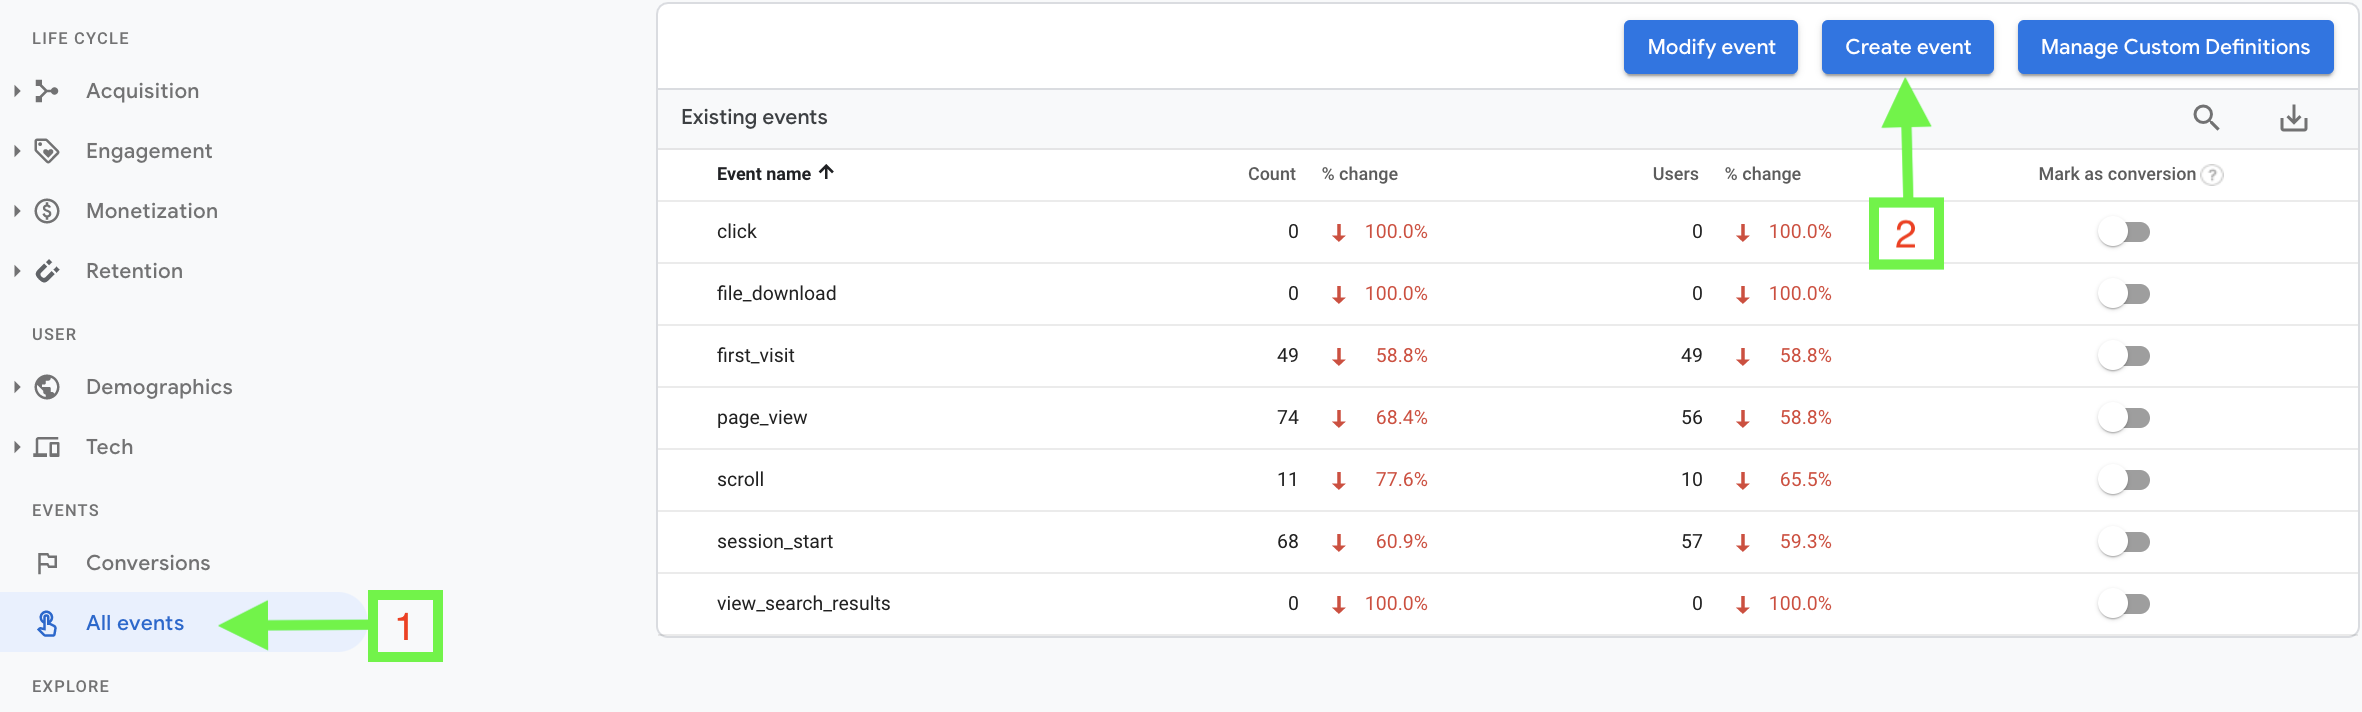Click the download icon for events table
Viewport: 2362px width, 712px height.
[2293, 118]
